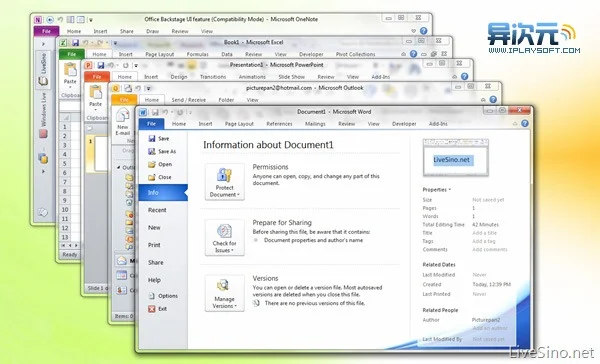Switch to Insert tab in Word

(x=205, y=124)
